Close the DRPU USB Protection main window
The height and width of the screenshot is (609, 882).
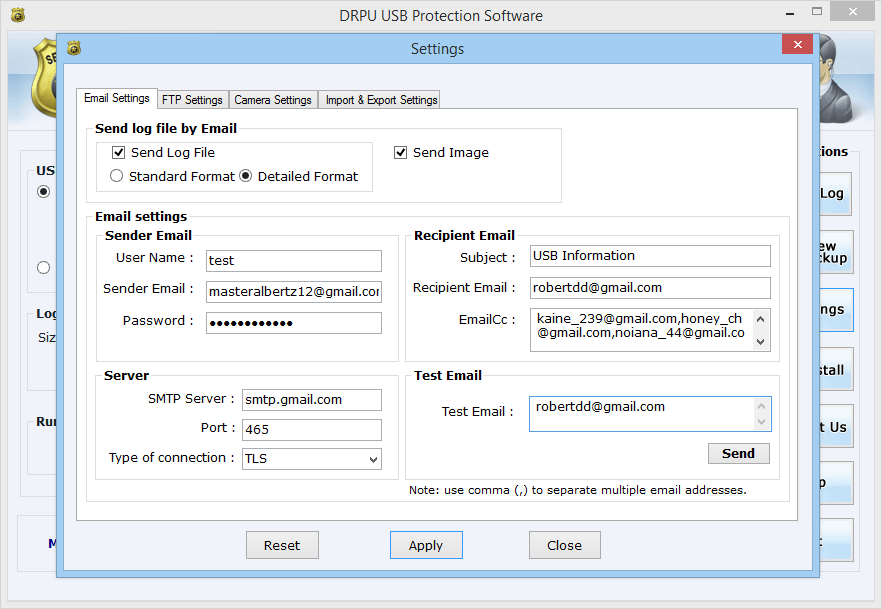coord(853,12)
